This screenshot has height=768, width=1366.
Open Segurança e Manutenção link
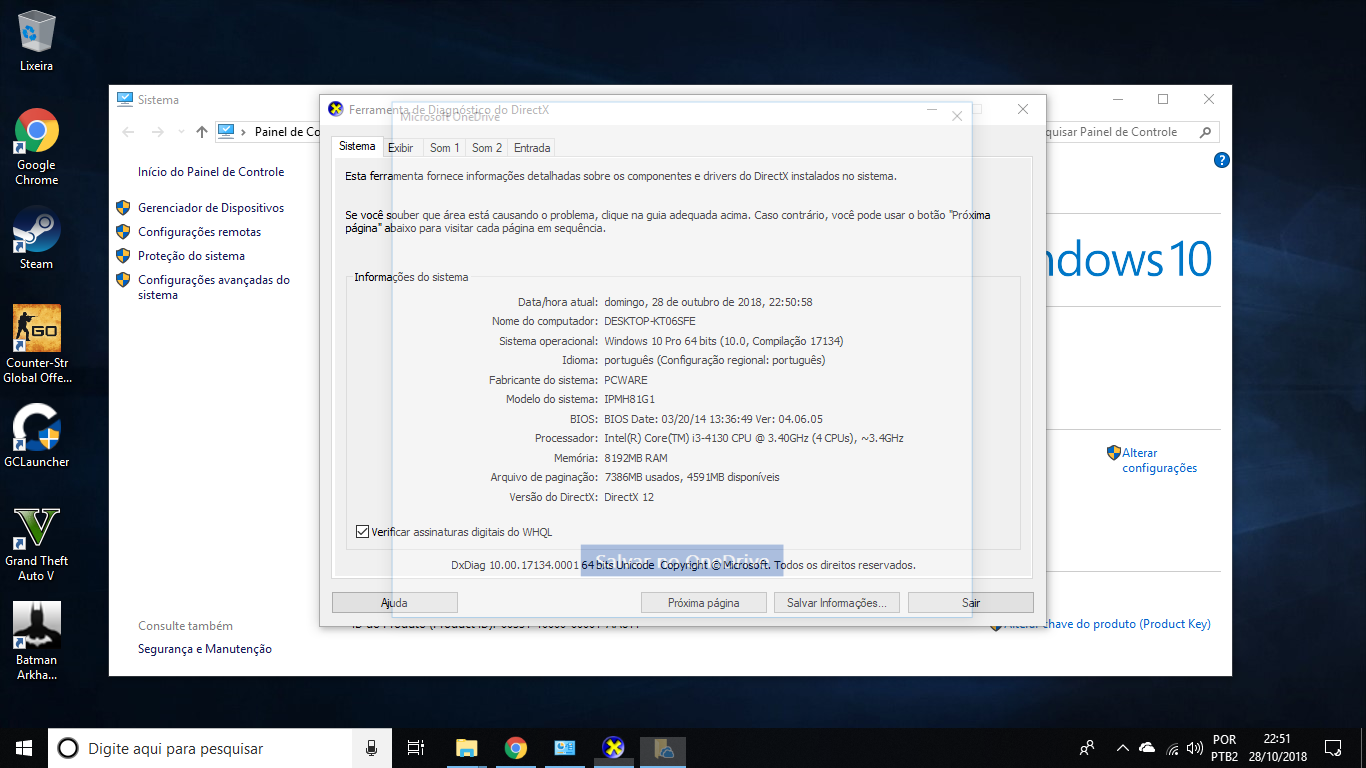pos(205,649)
